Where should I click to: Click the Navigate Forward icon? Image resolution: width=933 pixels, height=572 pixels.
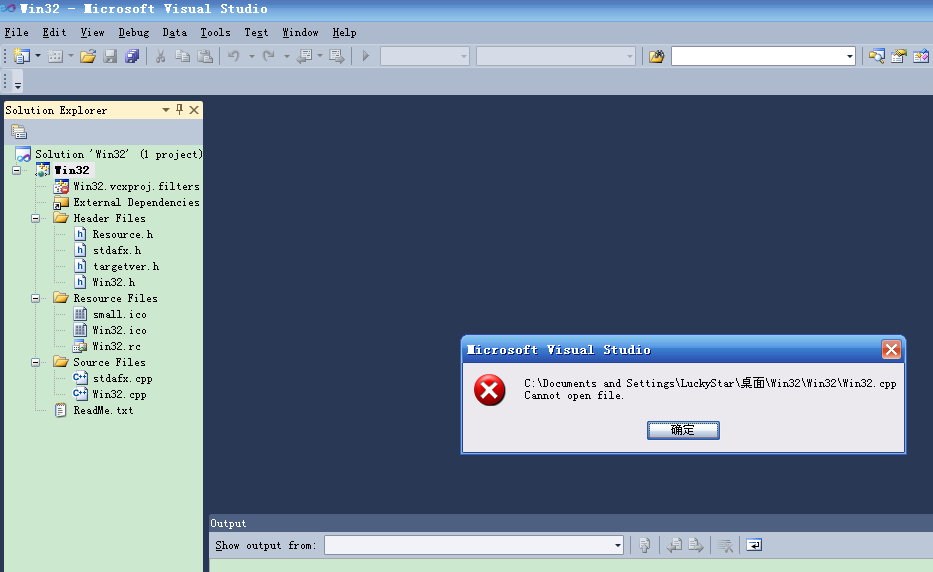click(x=337, y=57)
